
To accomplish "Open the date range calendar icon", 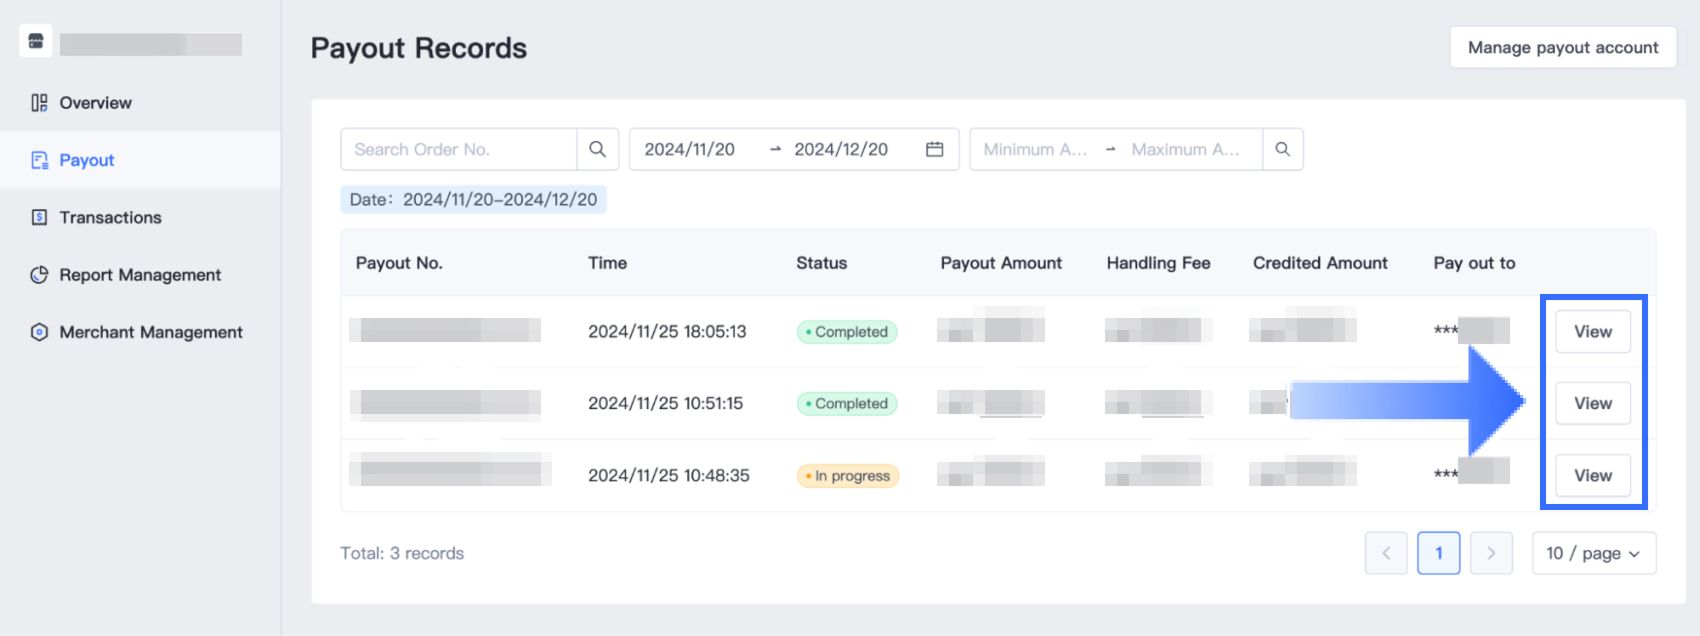I will pyautogui.click(x=934, y=149).
